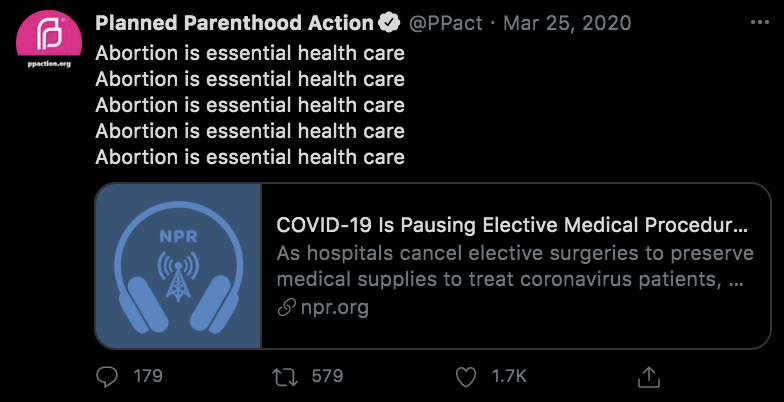Follow the npr.org domain link
Screen dimensions: 784x402
pos(335,308)
